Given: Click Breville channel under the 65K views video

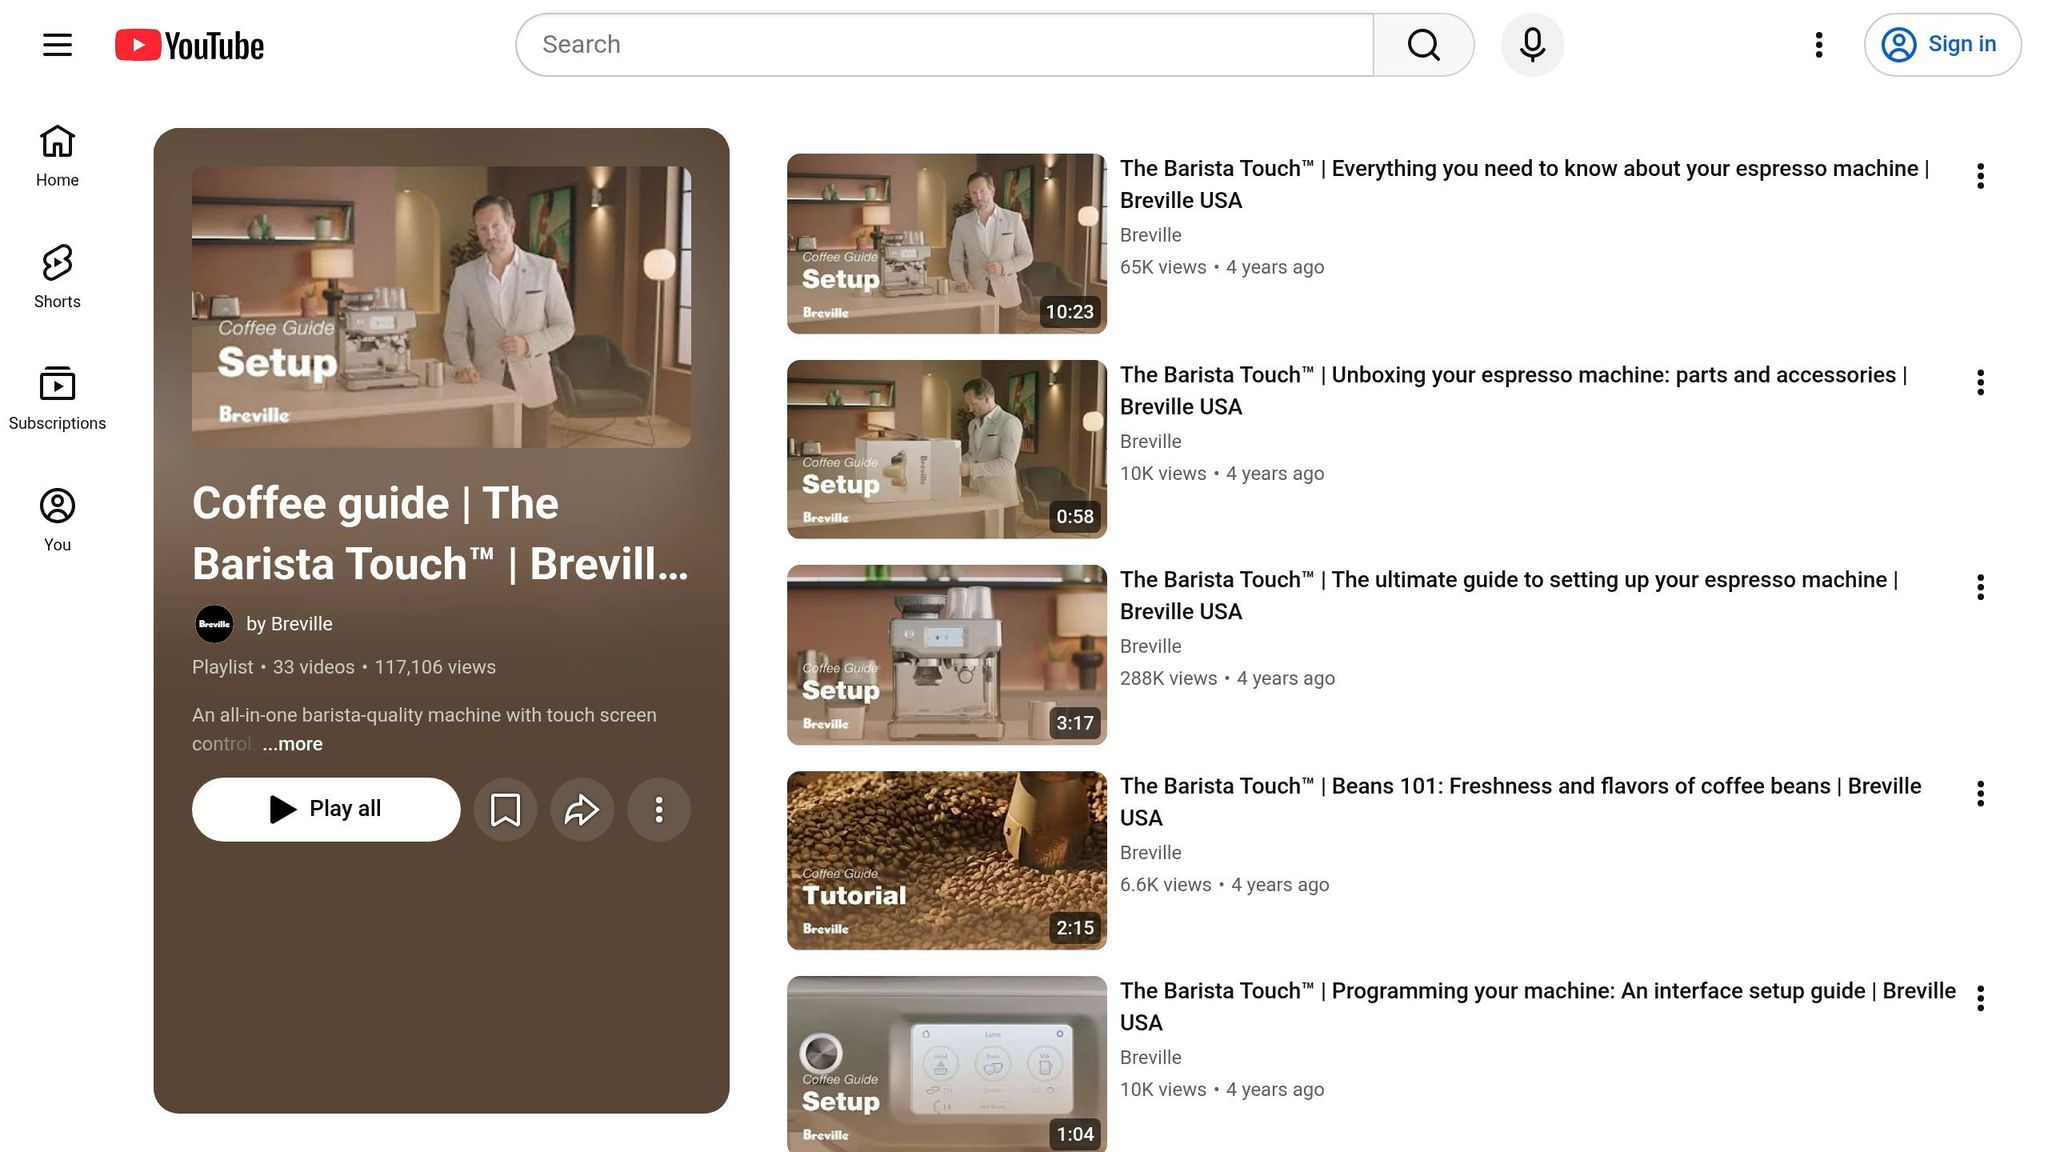Looking at the screenshot, I should [1150, 235].
